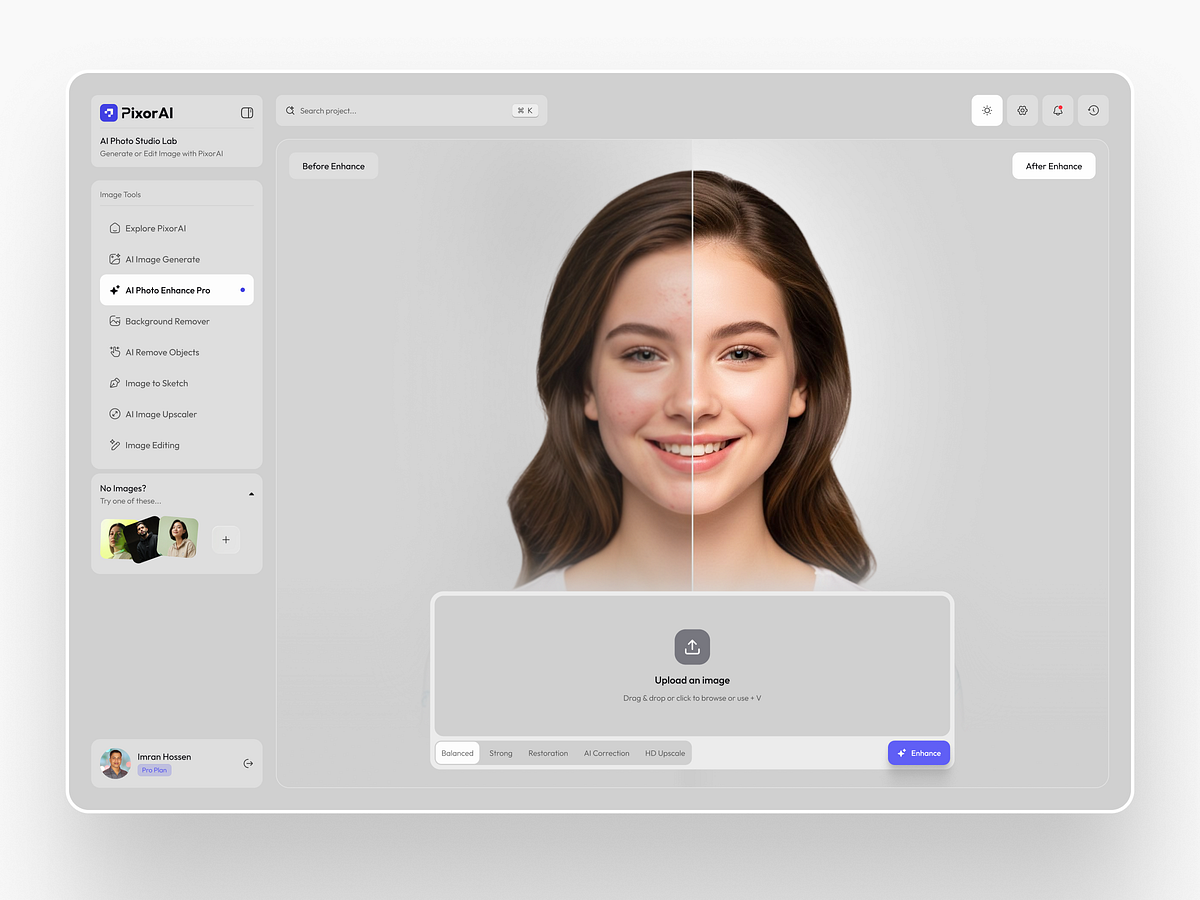Screen dimensions: 1200x900
Task: Click the log out icon
Action: pos(248,764)
